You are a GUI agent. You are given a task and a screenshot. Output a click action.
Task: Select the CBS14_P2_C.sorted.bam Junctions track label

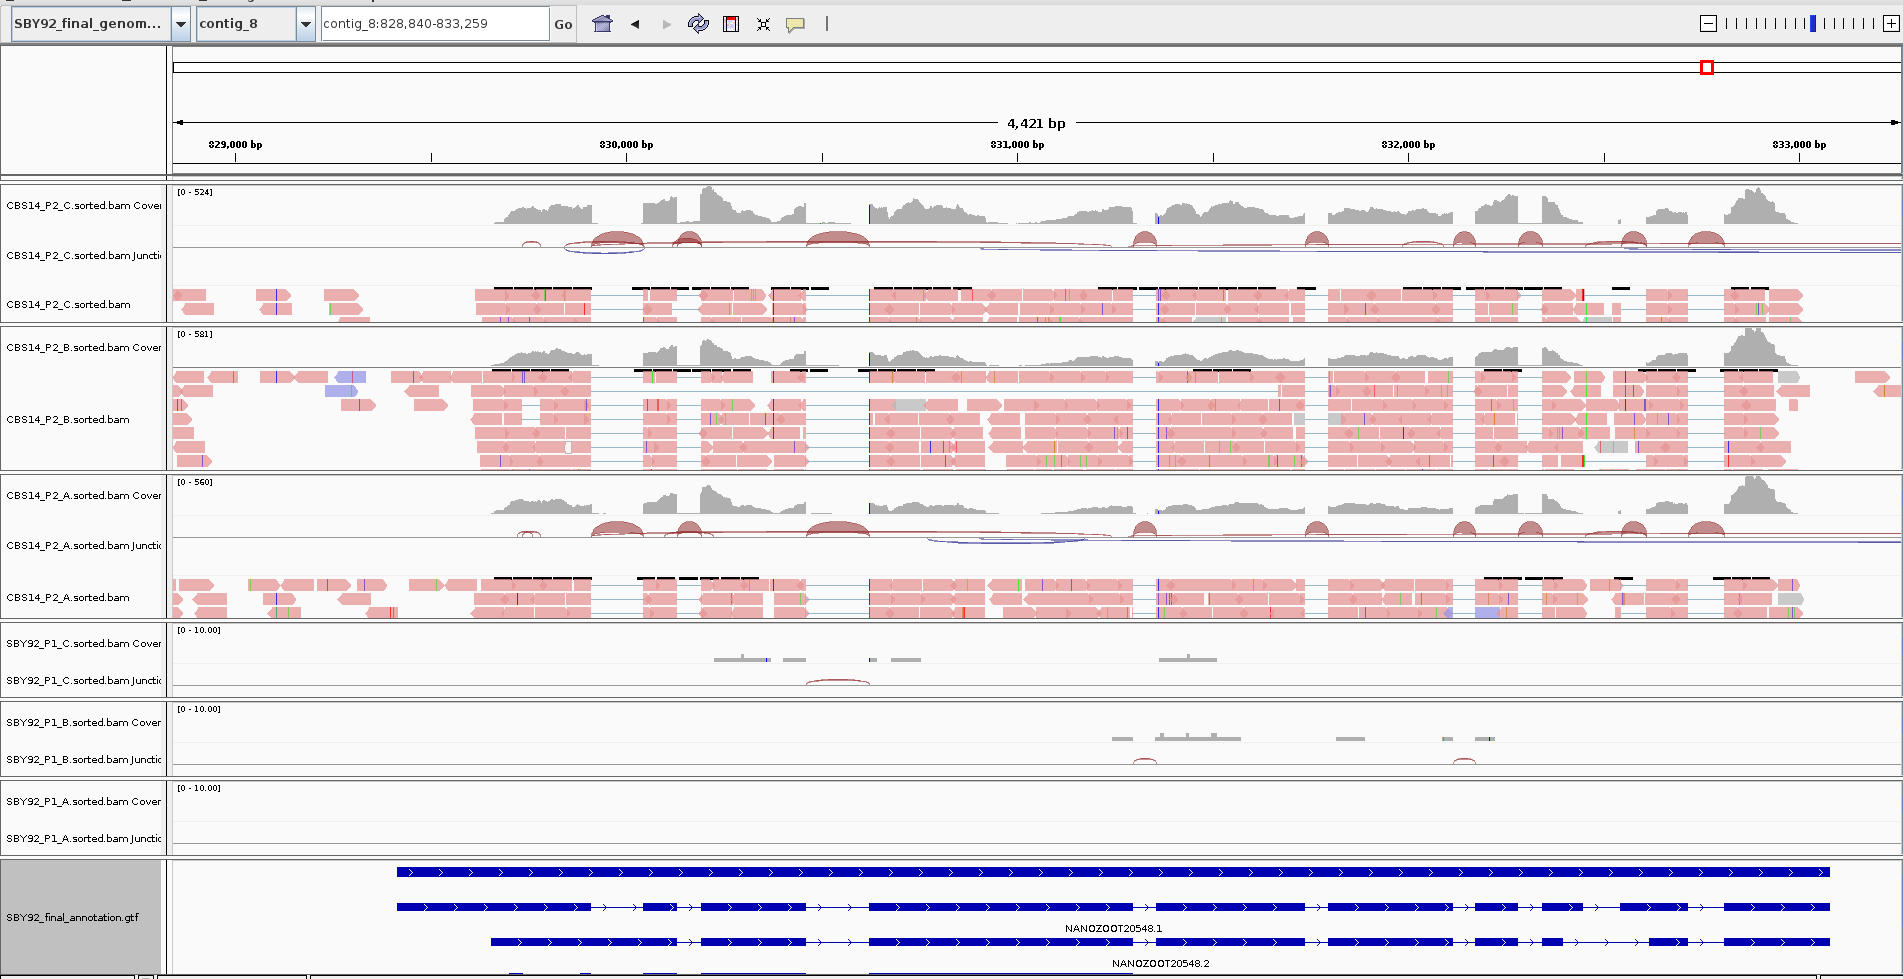(x=84, y=256)
